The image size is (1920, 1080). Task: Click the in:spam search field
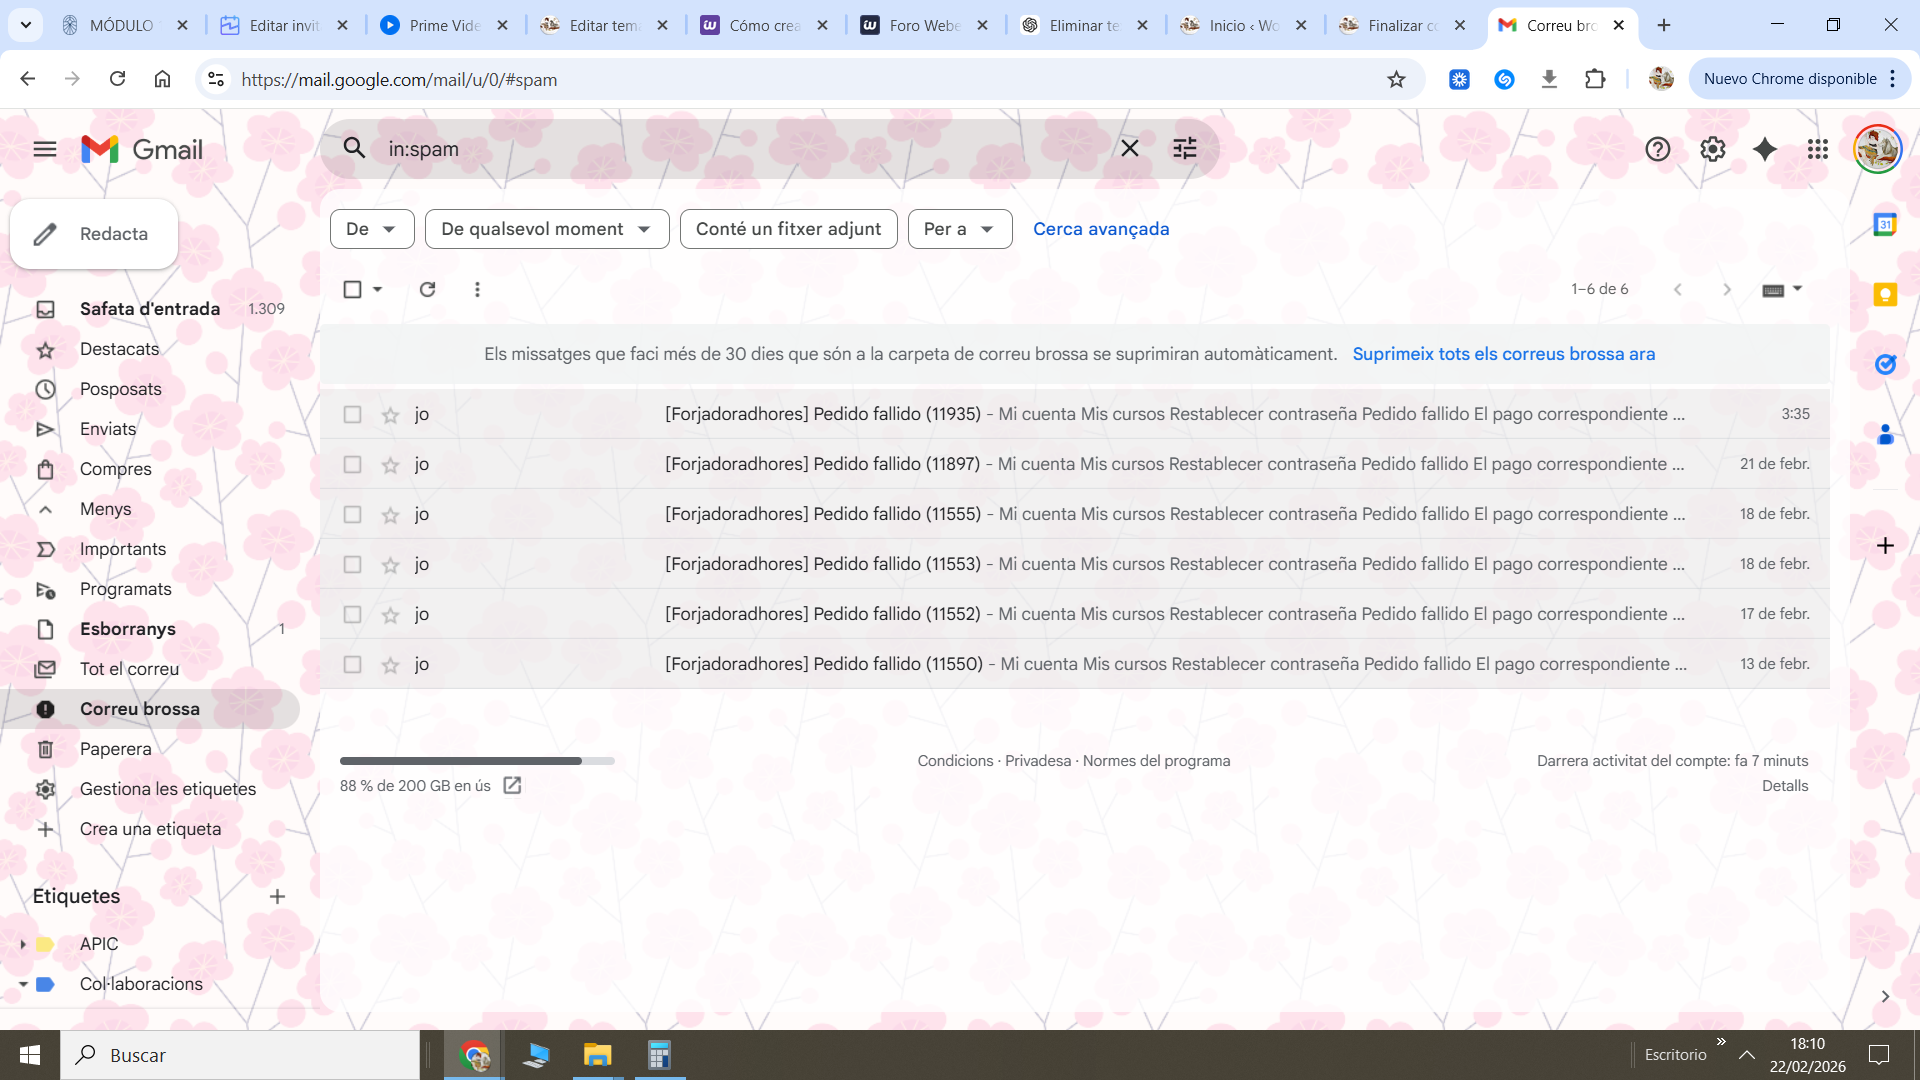click(740, 149)
